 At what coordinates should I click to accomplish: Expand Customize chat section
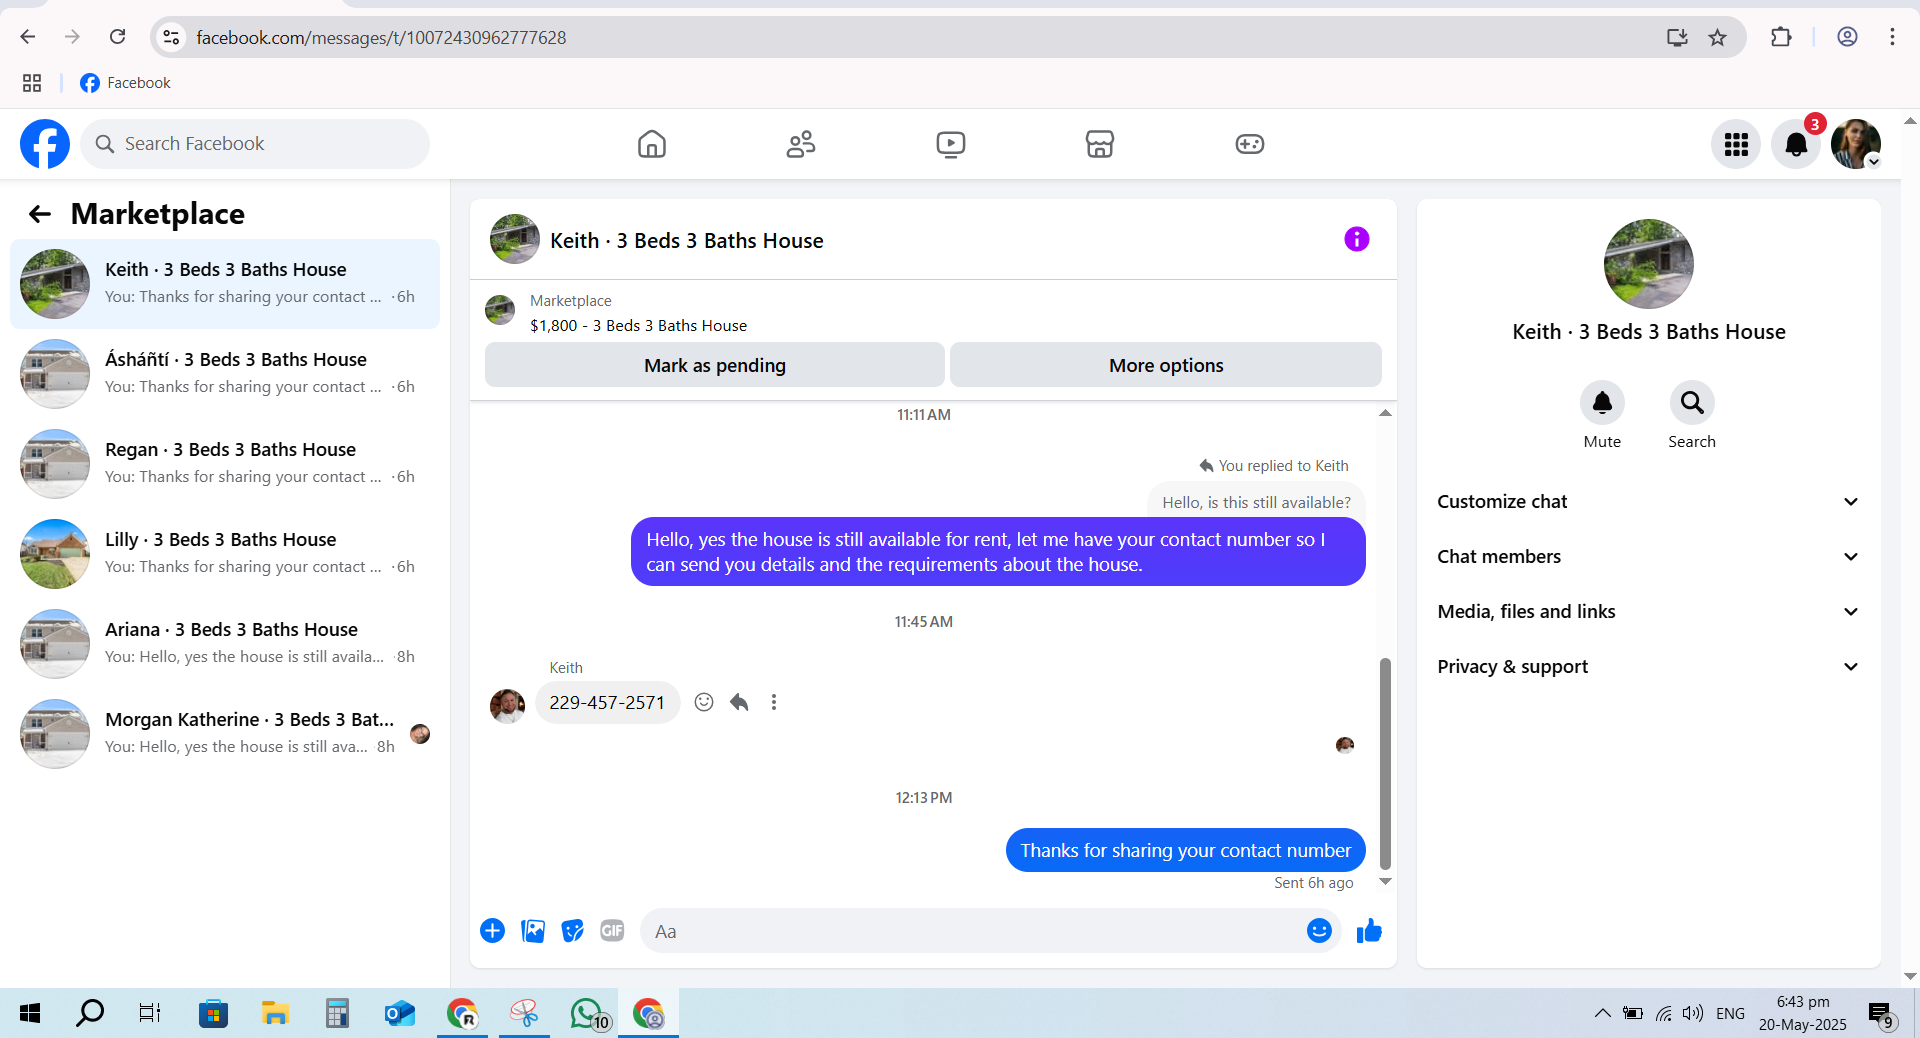1648,502
